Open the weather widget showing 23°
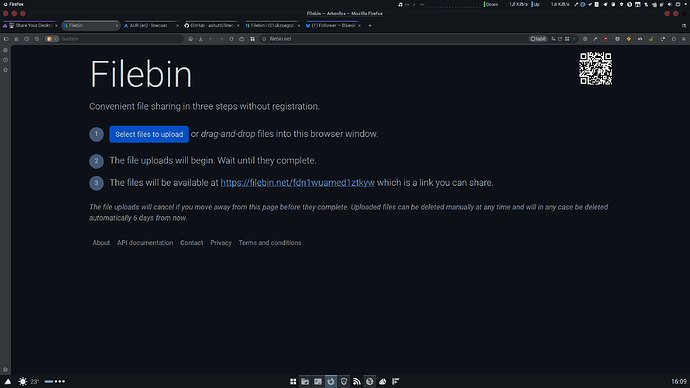The image size is (690, 388). (x=29, y=381)
